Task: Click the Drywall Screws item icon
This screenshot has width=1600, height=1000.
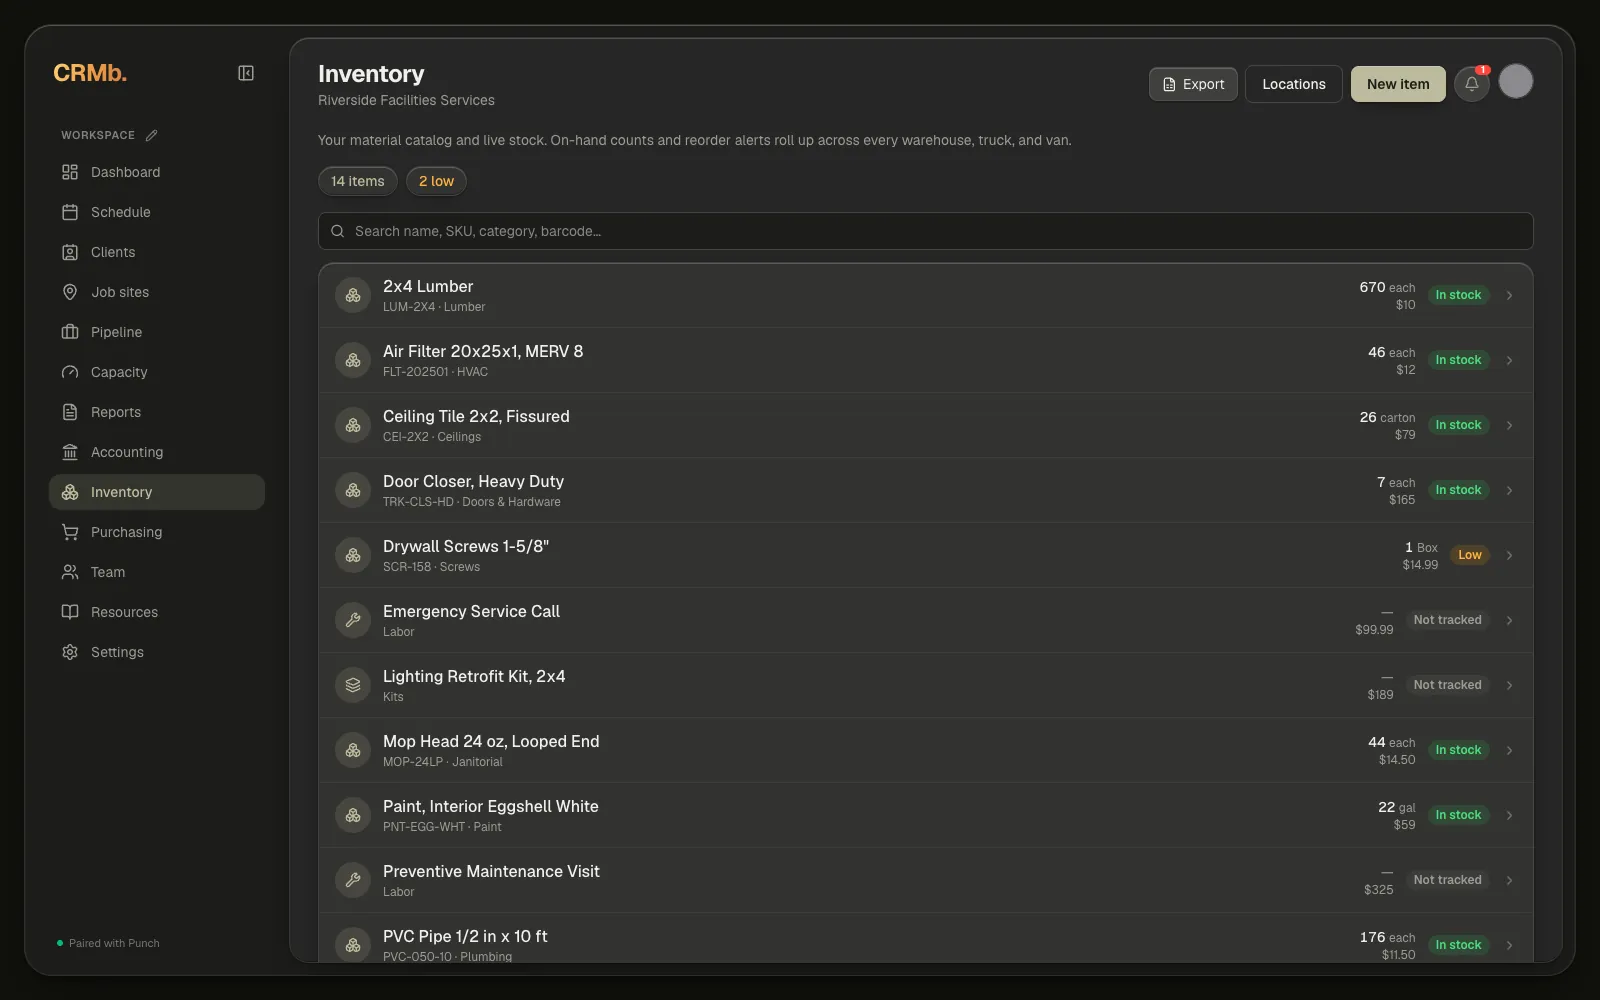Action: (x=353, y=555)
